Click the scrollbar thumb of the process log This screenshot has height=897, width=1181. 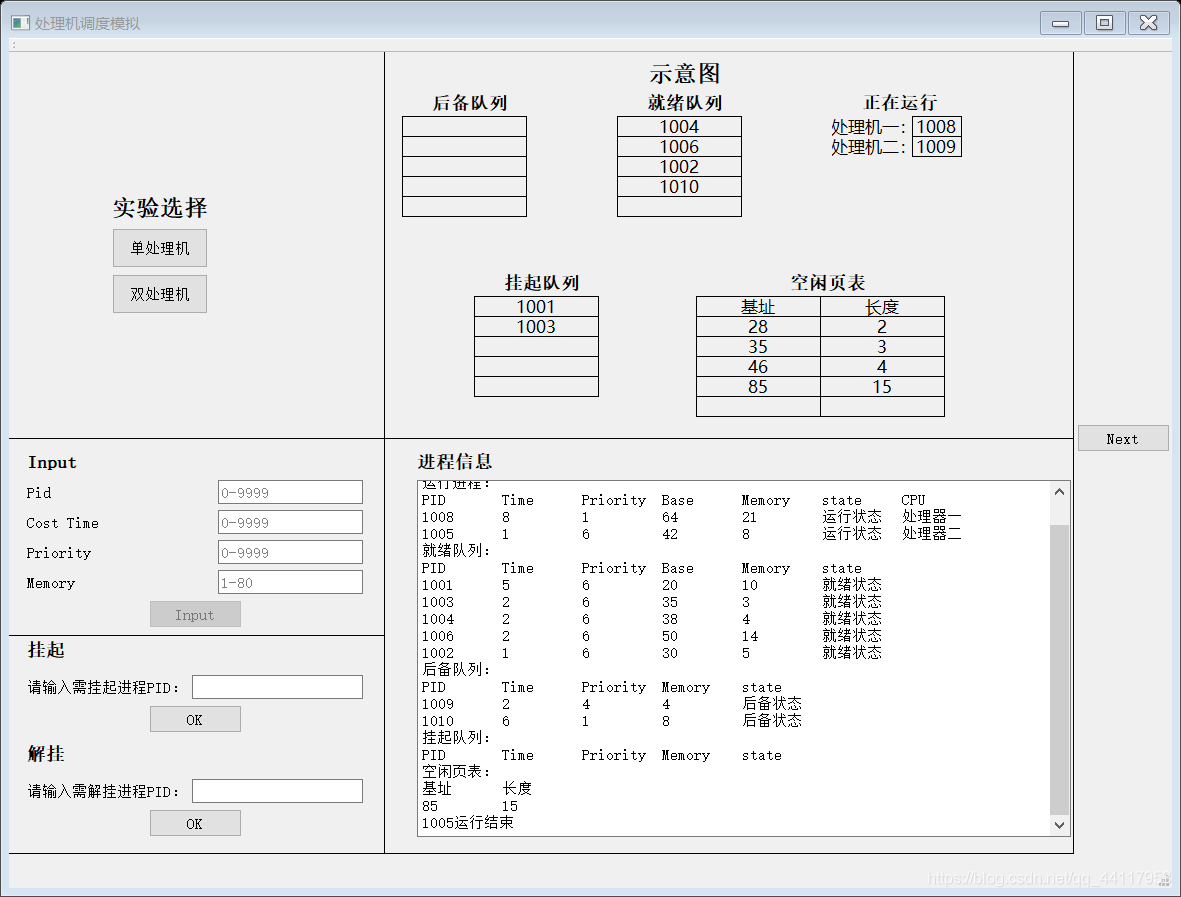pos(1059,670)
